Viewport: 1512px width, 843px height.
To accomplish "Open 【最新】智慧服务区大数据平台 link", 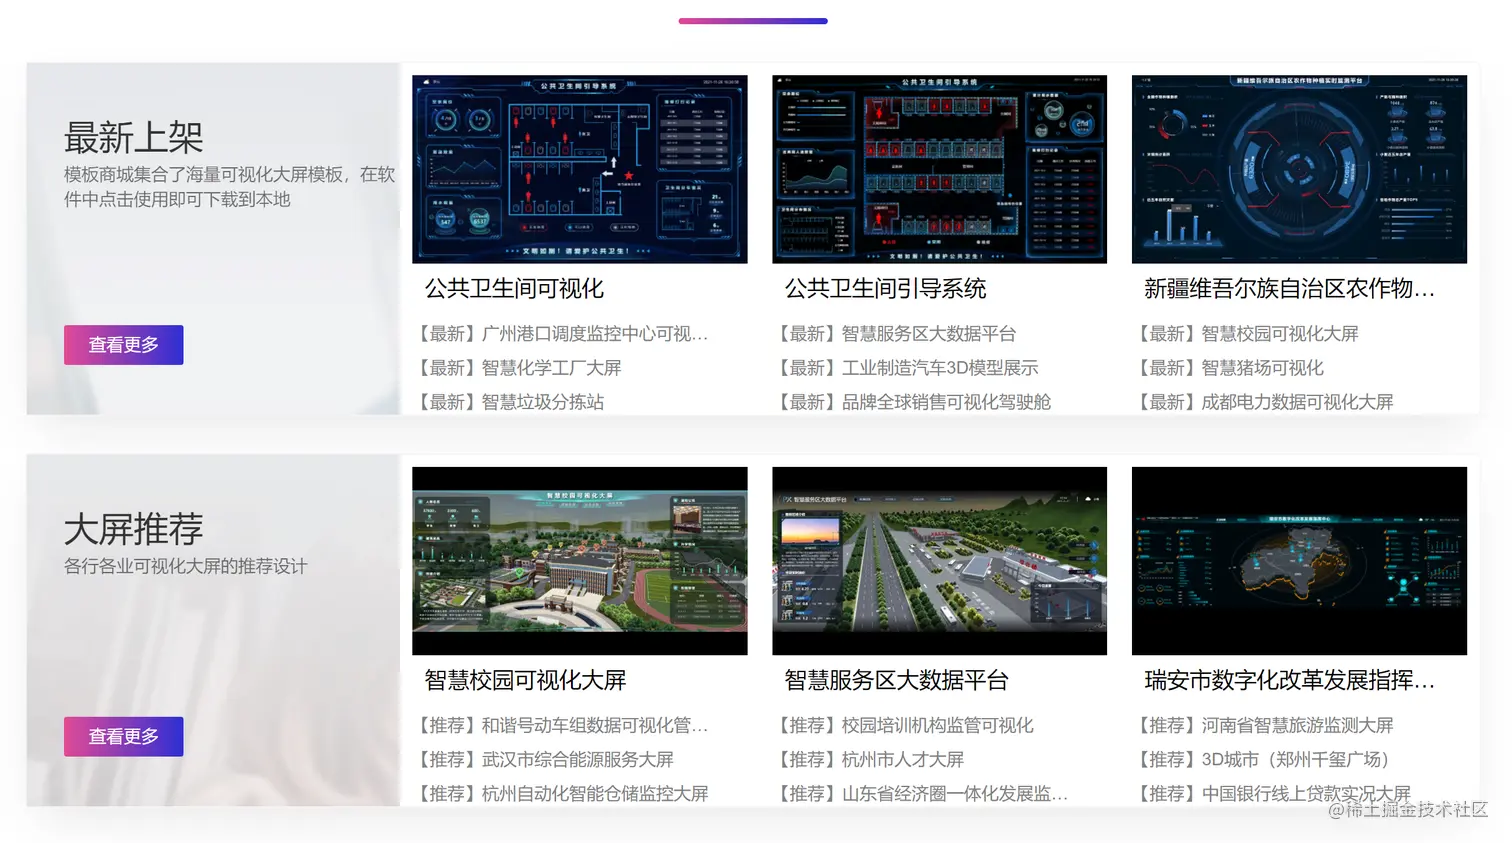I will coord(895,334).
